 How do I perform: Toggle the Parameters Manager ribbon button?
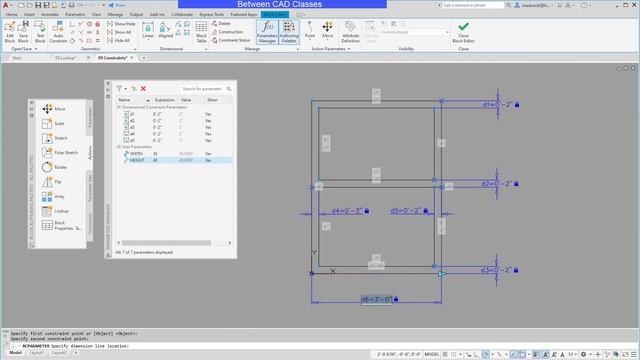pos(267,32)
